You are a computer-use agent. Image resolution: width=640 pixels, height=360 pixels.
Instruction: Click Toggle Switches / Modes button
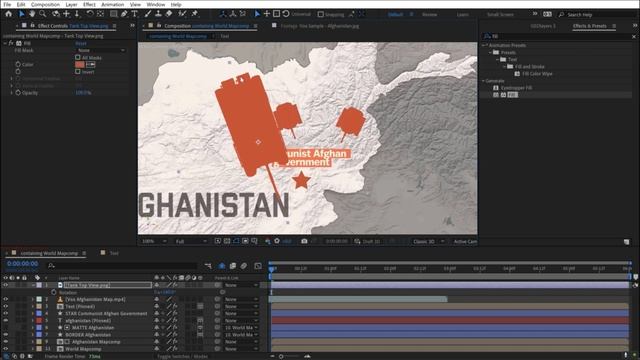click(182, 356)
